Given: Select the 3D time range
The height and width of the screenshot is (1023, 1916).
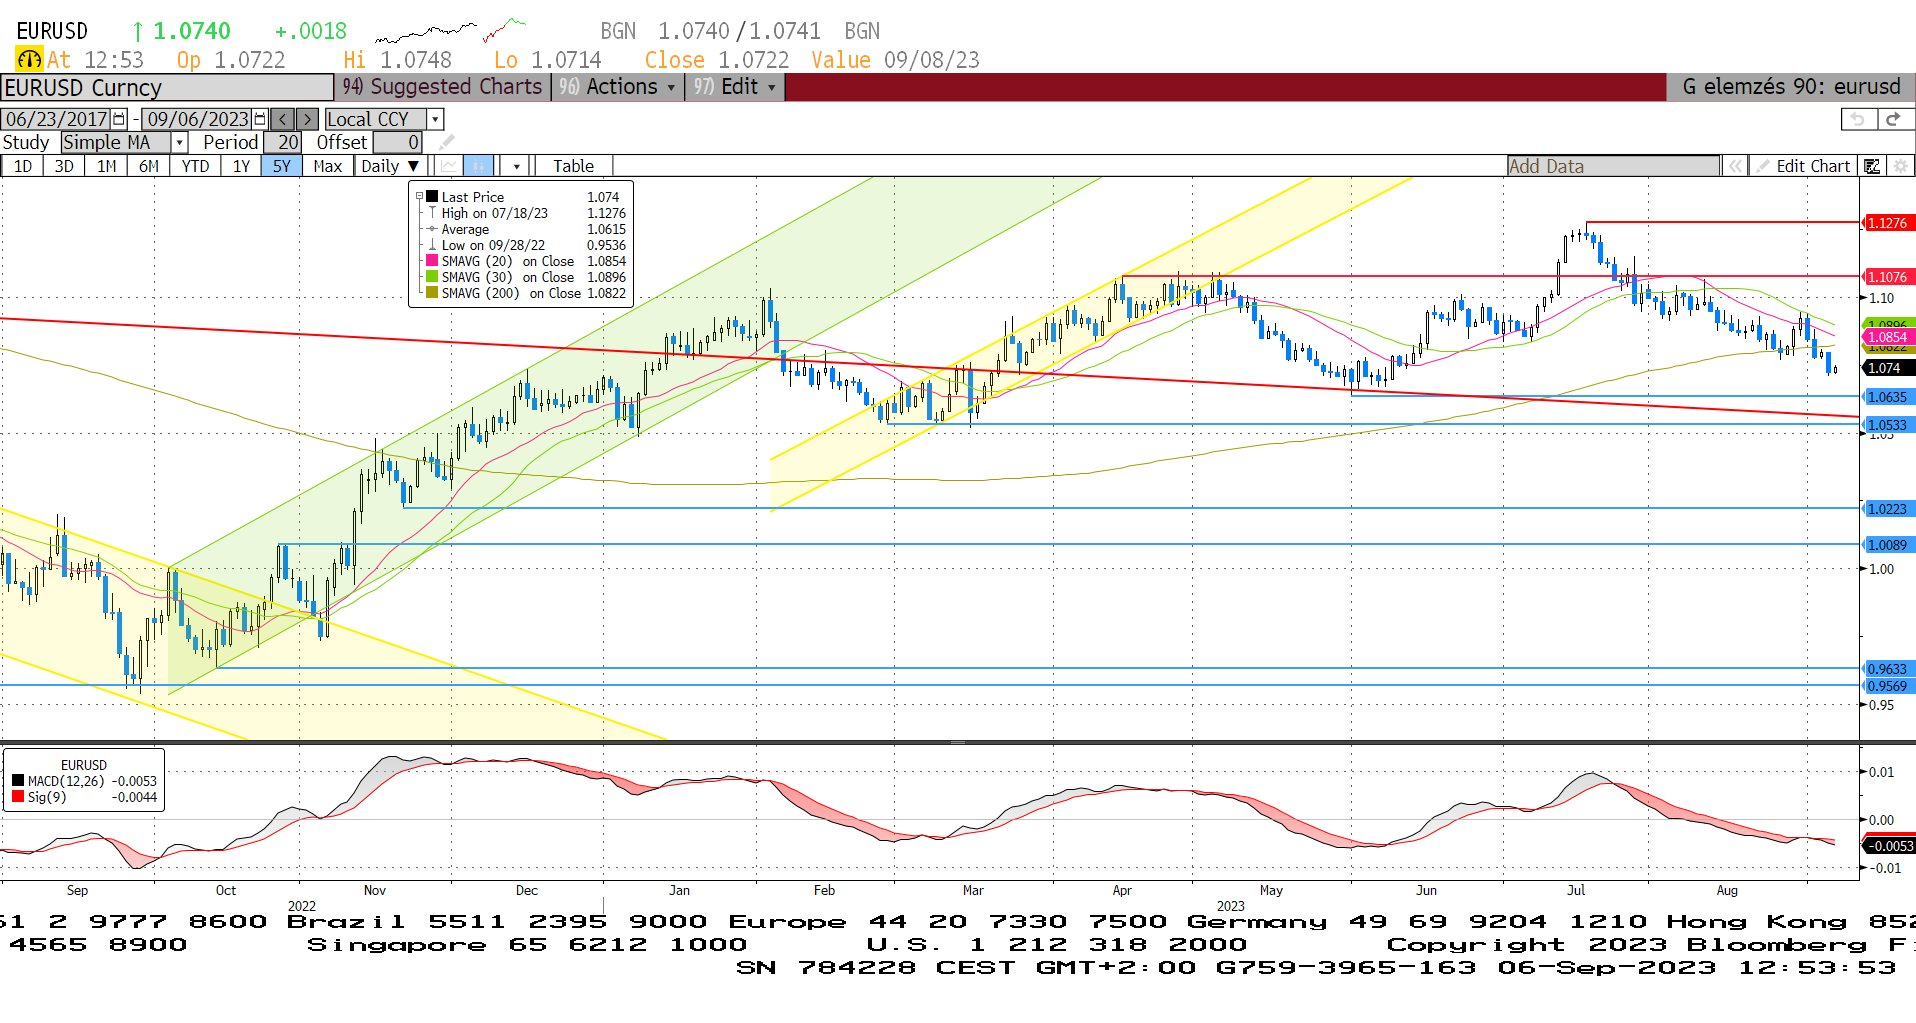Looking at the screenshot, I should coord(64,166).
